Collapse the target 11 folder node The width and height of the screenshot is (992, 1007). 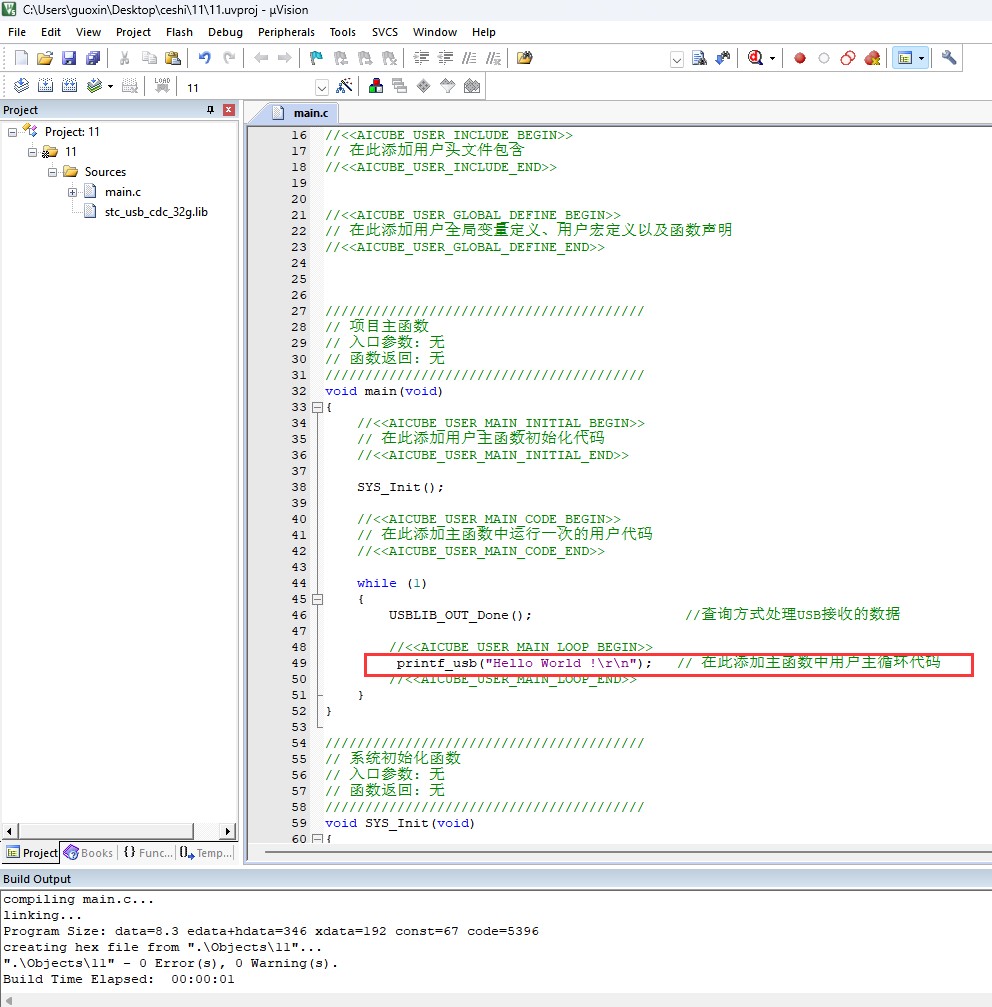[x=32, y=152]
